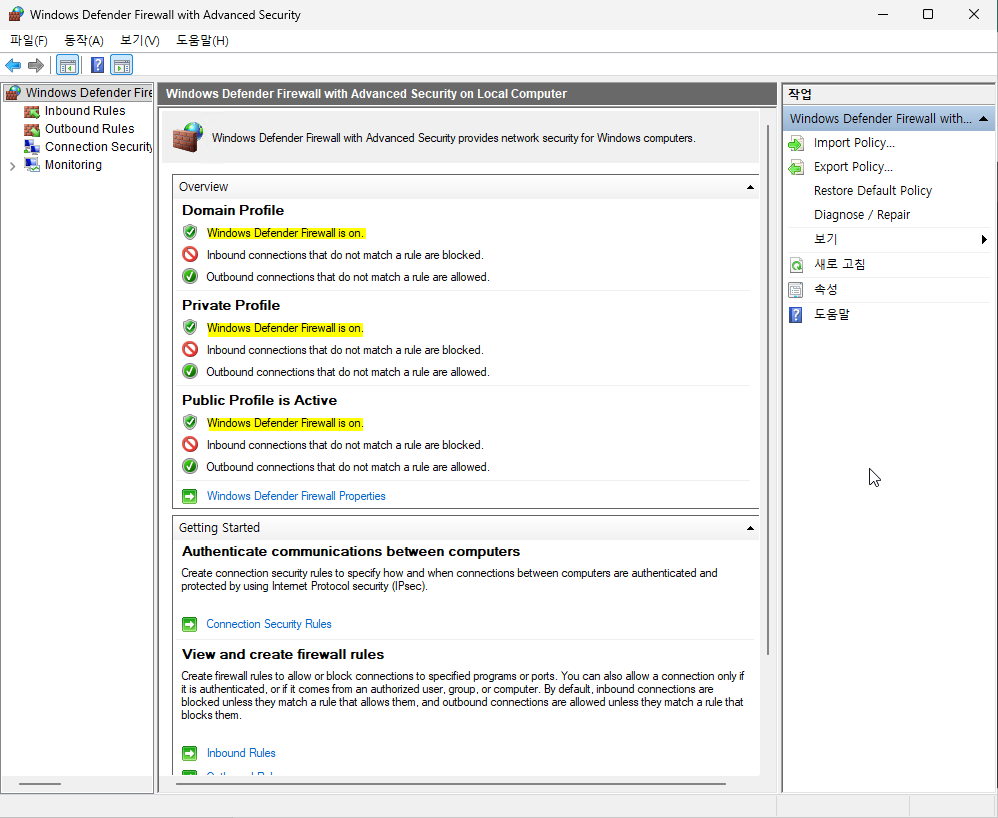Open the 도움말(H) menu
The image size is (998, 818).
coord(202,41)
